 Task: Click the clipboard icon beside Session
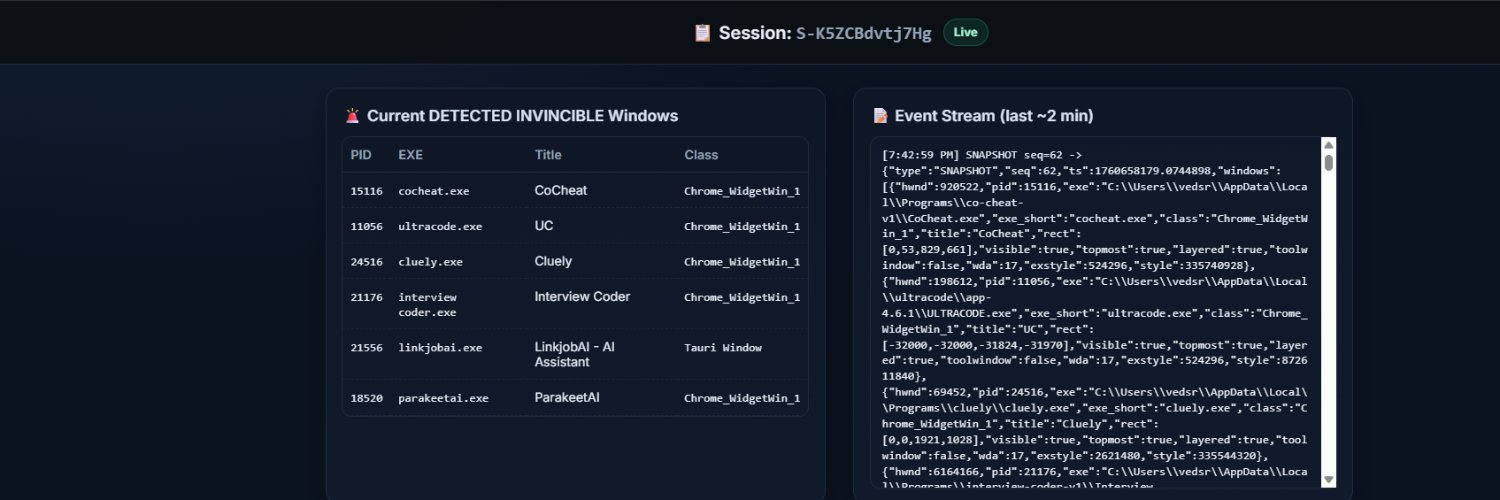click(x=702, y=33)
